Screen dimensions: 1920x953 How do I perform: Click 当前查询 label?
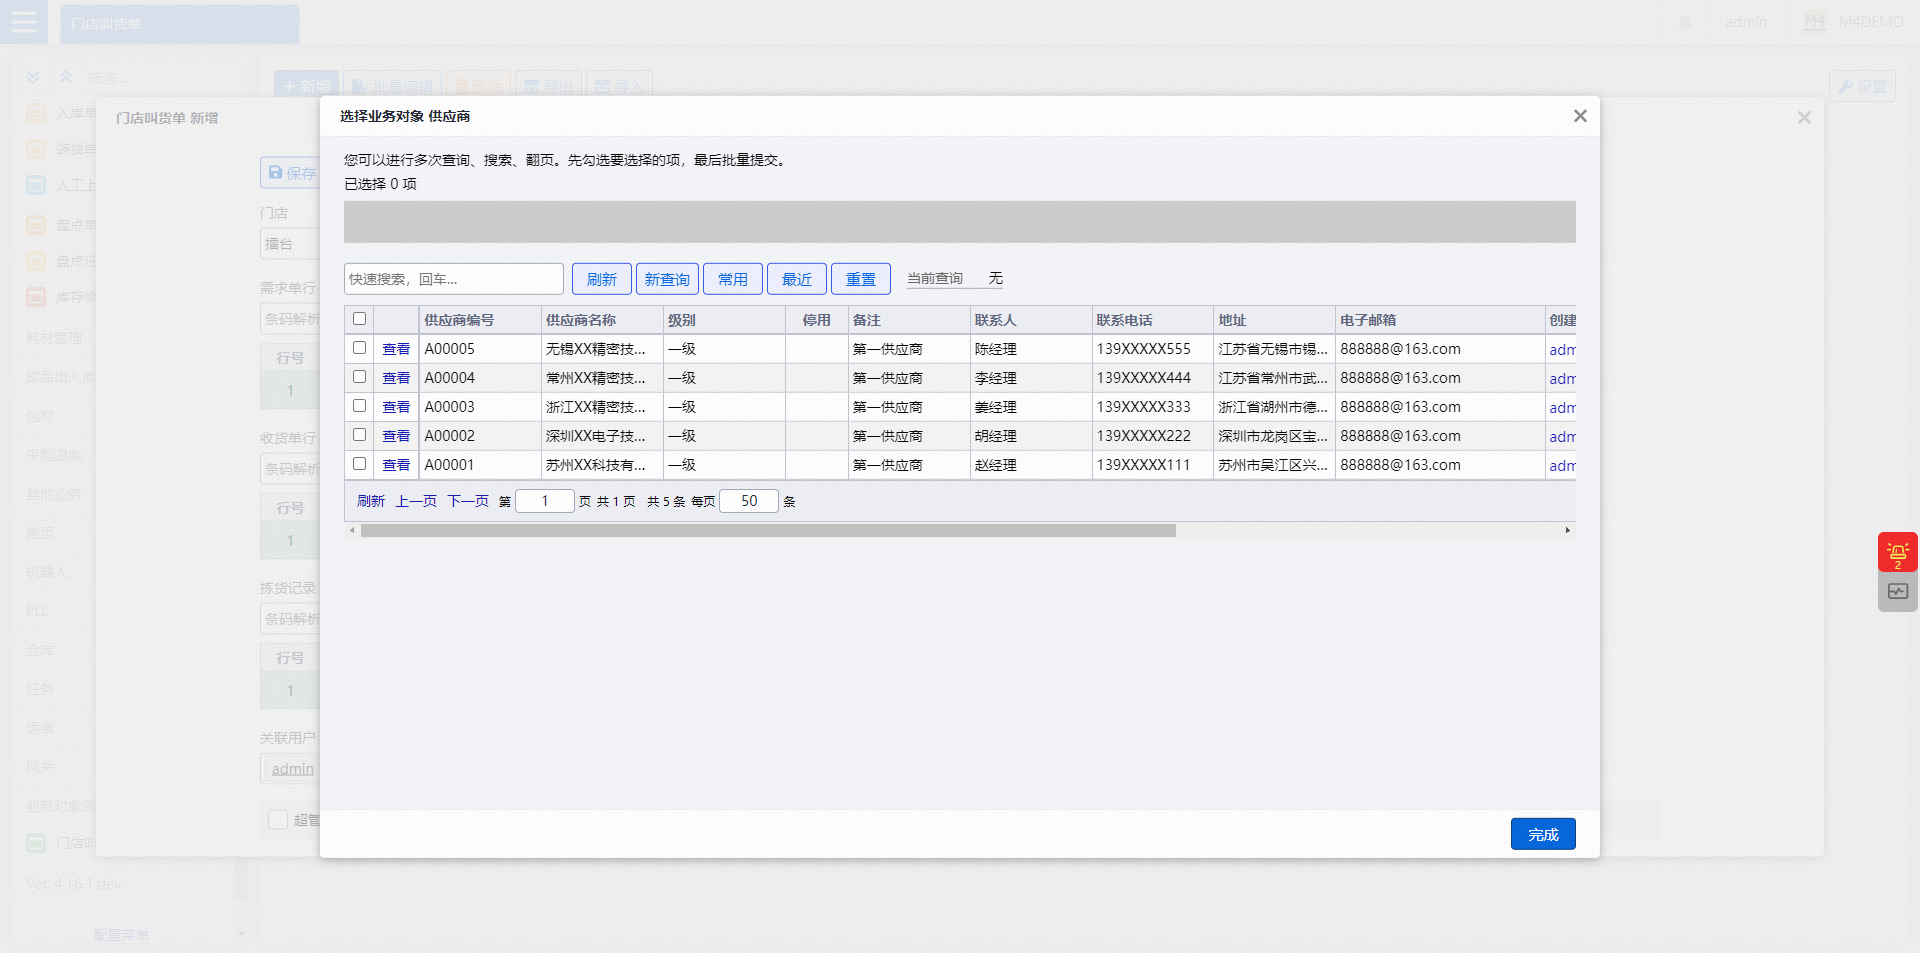coord(935,279)
